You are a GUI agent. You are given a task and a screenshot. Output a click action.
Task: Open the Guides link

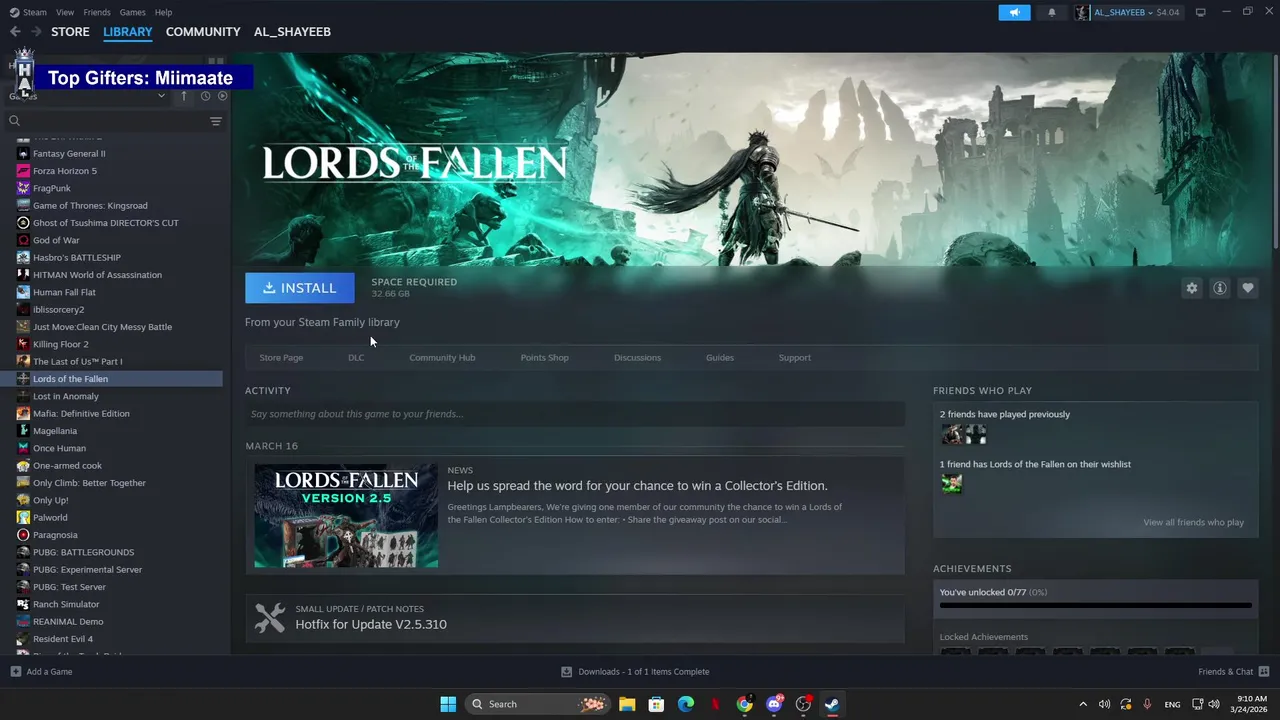719,358
